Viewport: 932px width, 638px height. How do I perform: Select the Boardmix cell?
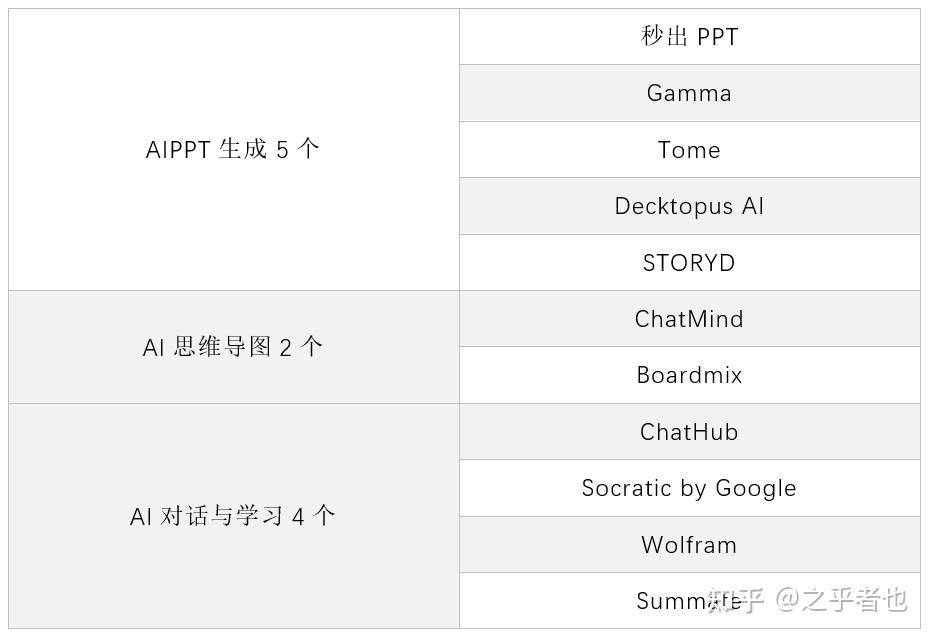(689, 375)
